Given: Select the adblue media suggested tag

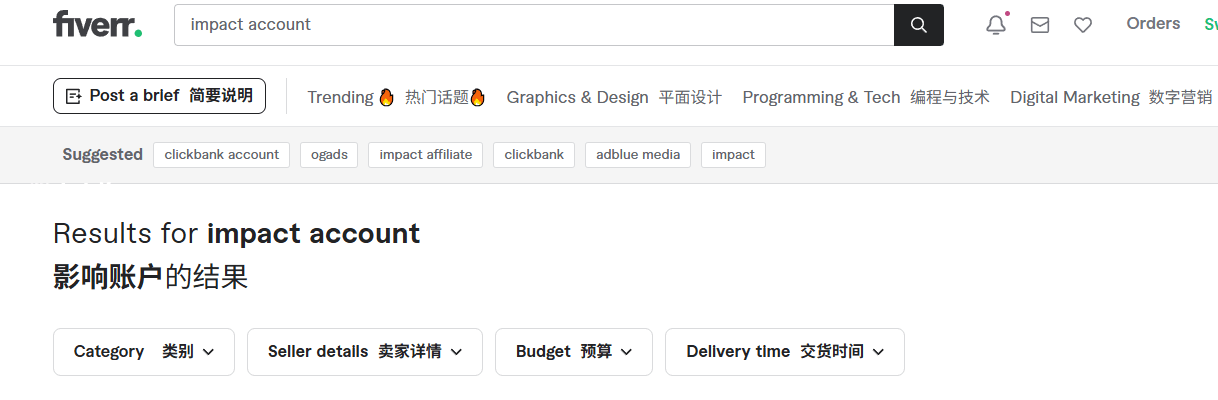Looking at the screenshot, I should [x=638, y=155].
